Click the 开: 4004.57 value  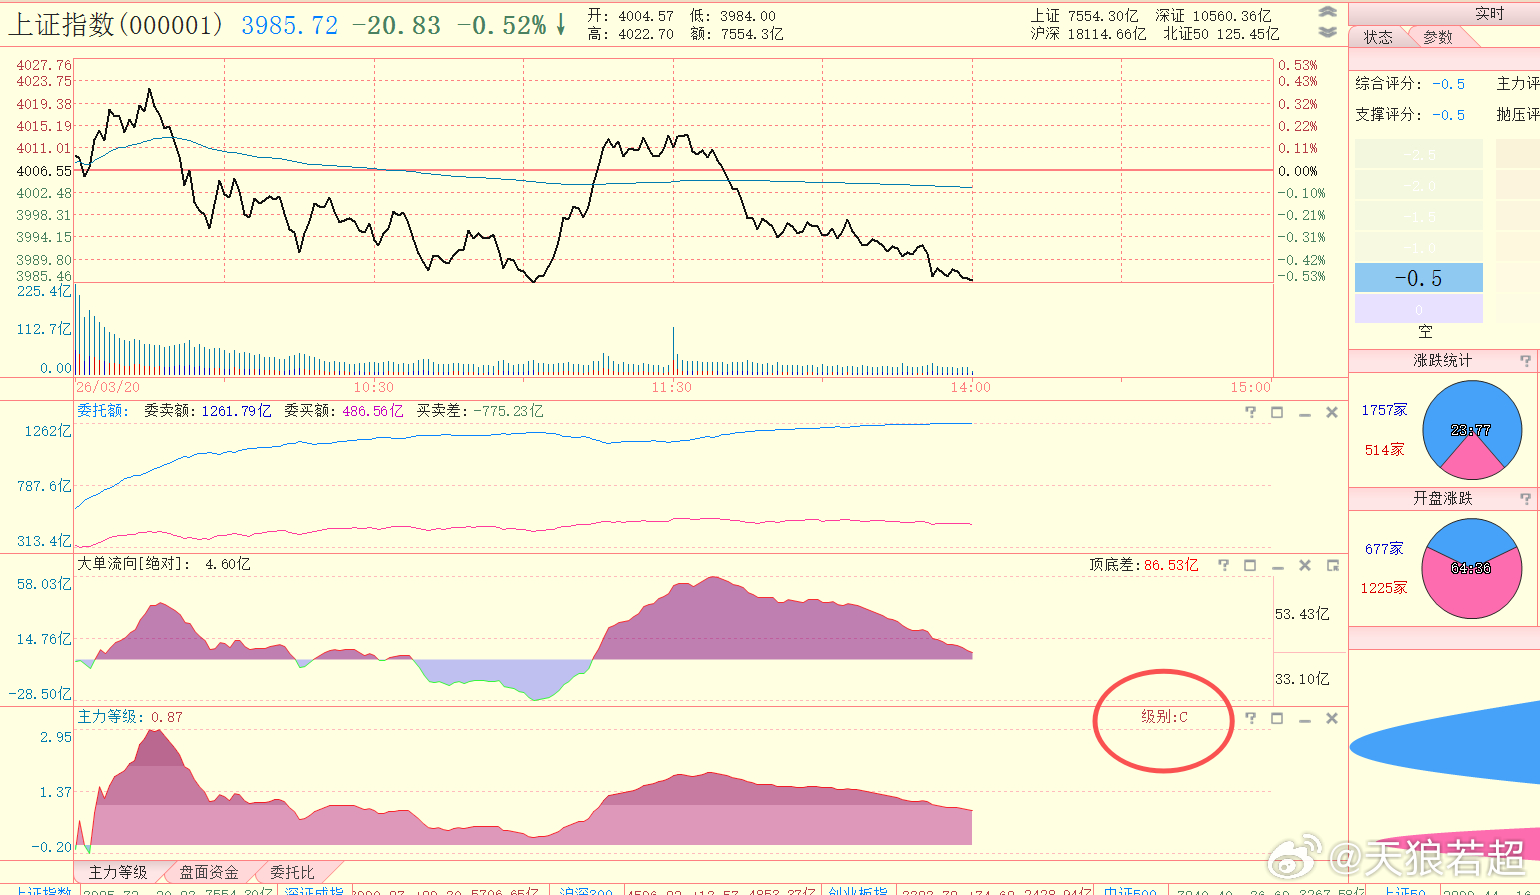(x=630, y=16)
